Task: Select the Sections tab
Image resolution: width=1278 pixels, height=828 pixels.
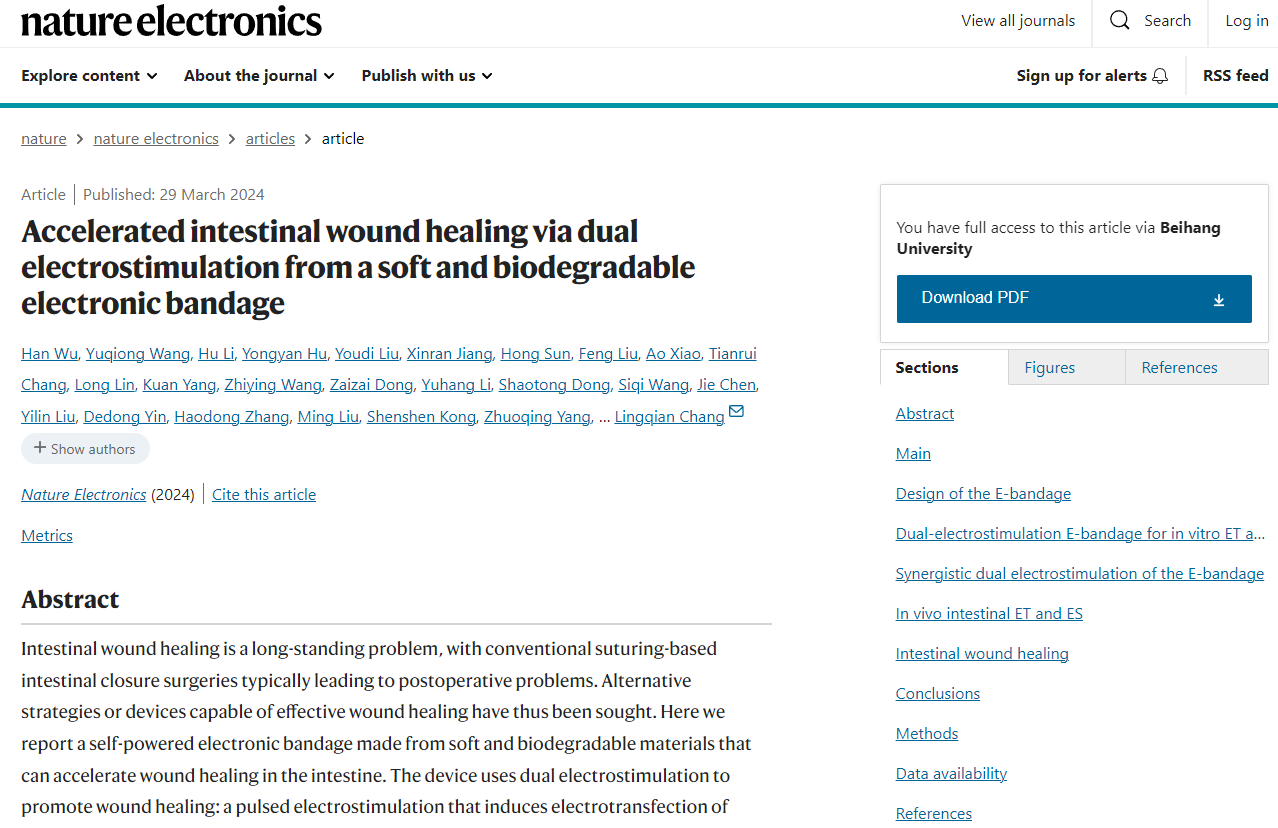Action: pos(927,367)
